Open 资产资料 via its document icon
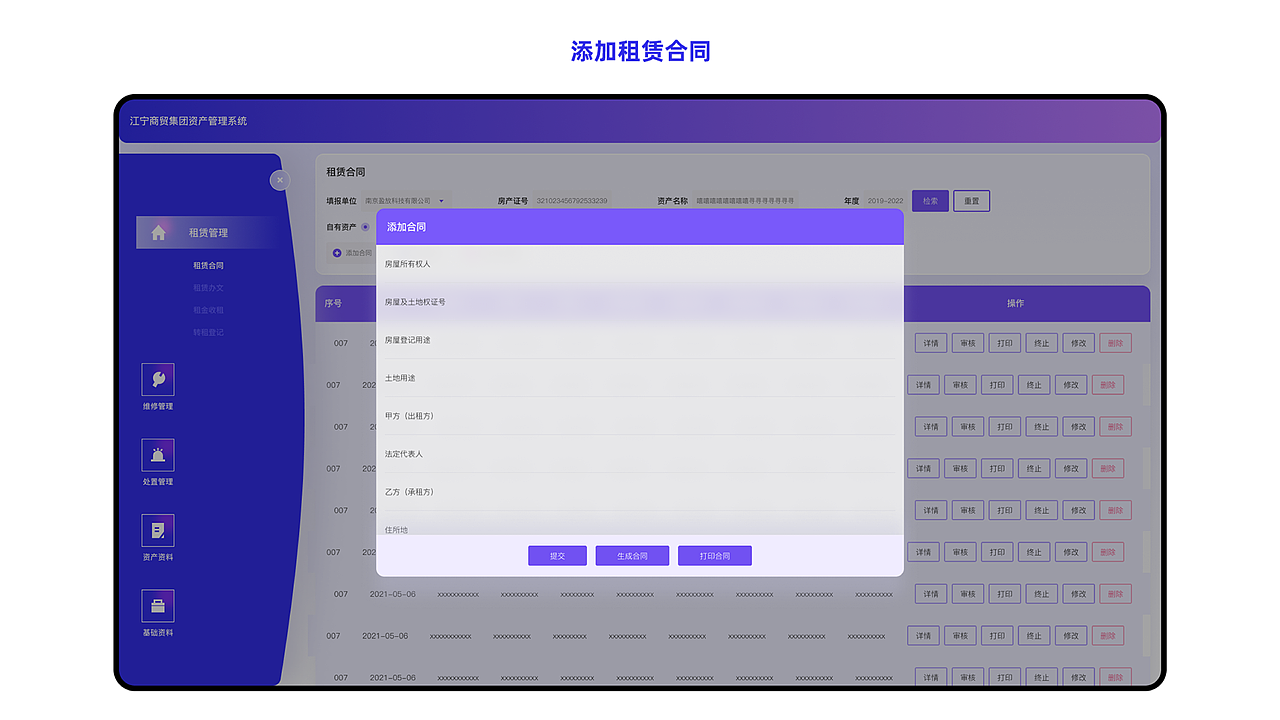Image resolution: width=1280 pixels, height=720 pixels. click(158, 530)
